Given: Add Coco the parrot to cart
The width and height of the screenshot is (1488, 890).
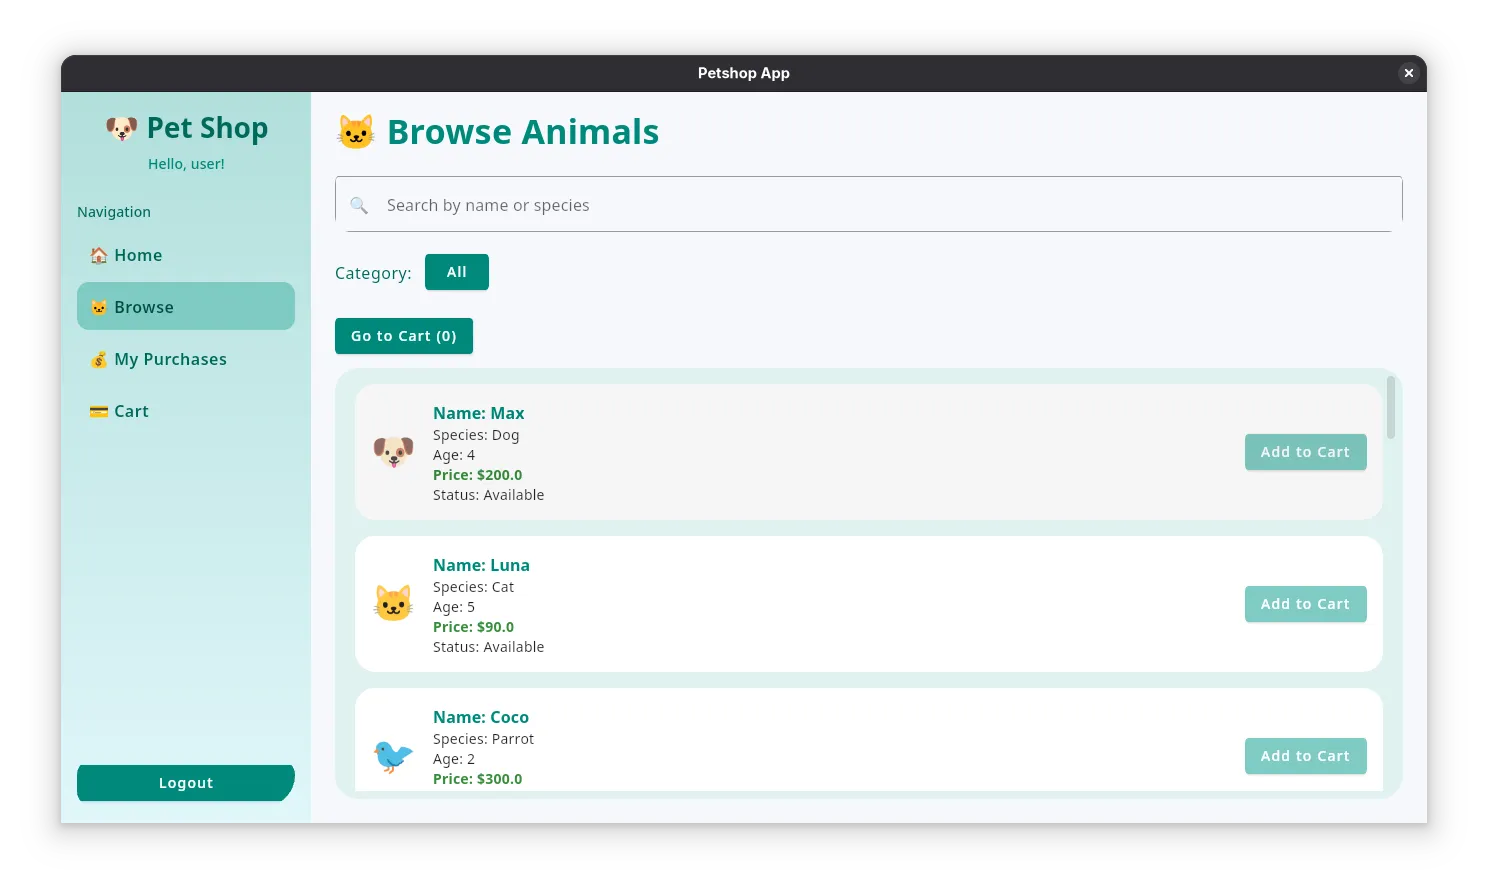Looking at the screenshot, I should coord(1305,756).
